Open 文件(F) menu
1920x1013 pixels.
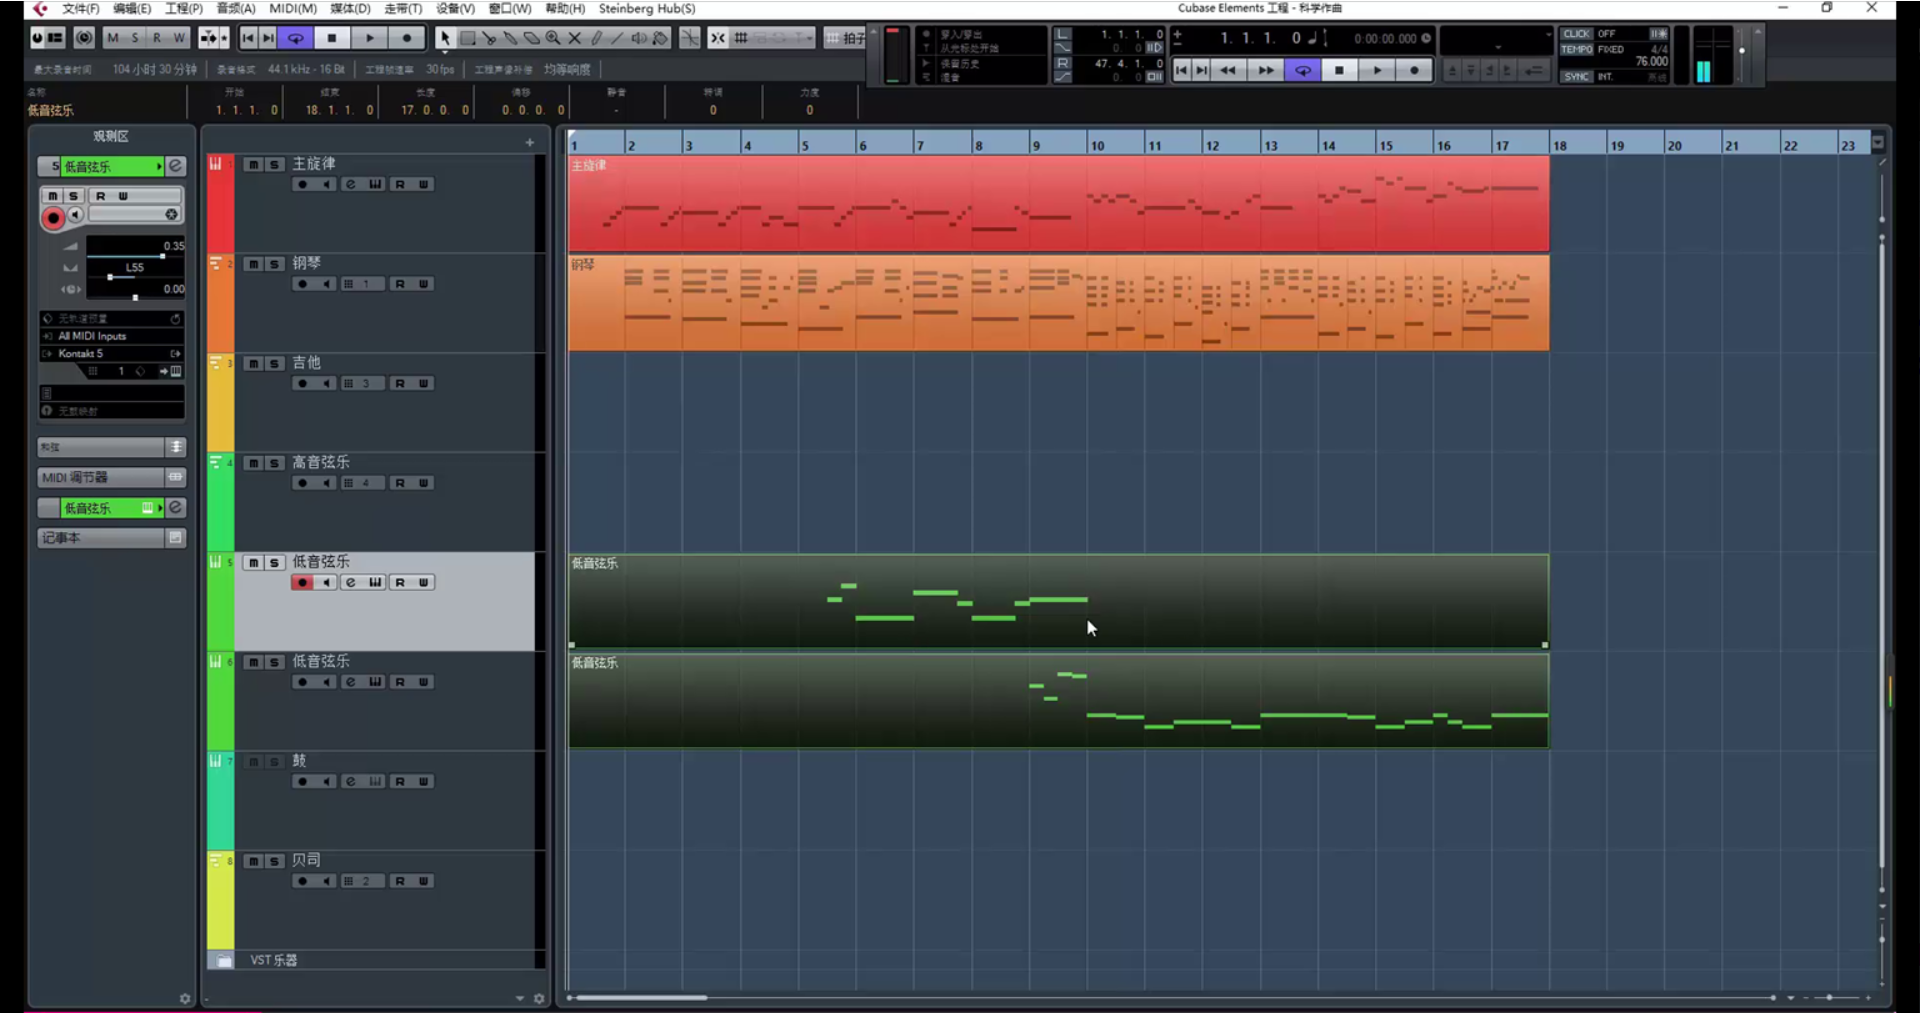(80, 8)
